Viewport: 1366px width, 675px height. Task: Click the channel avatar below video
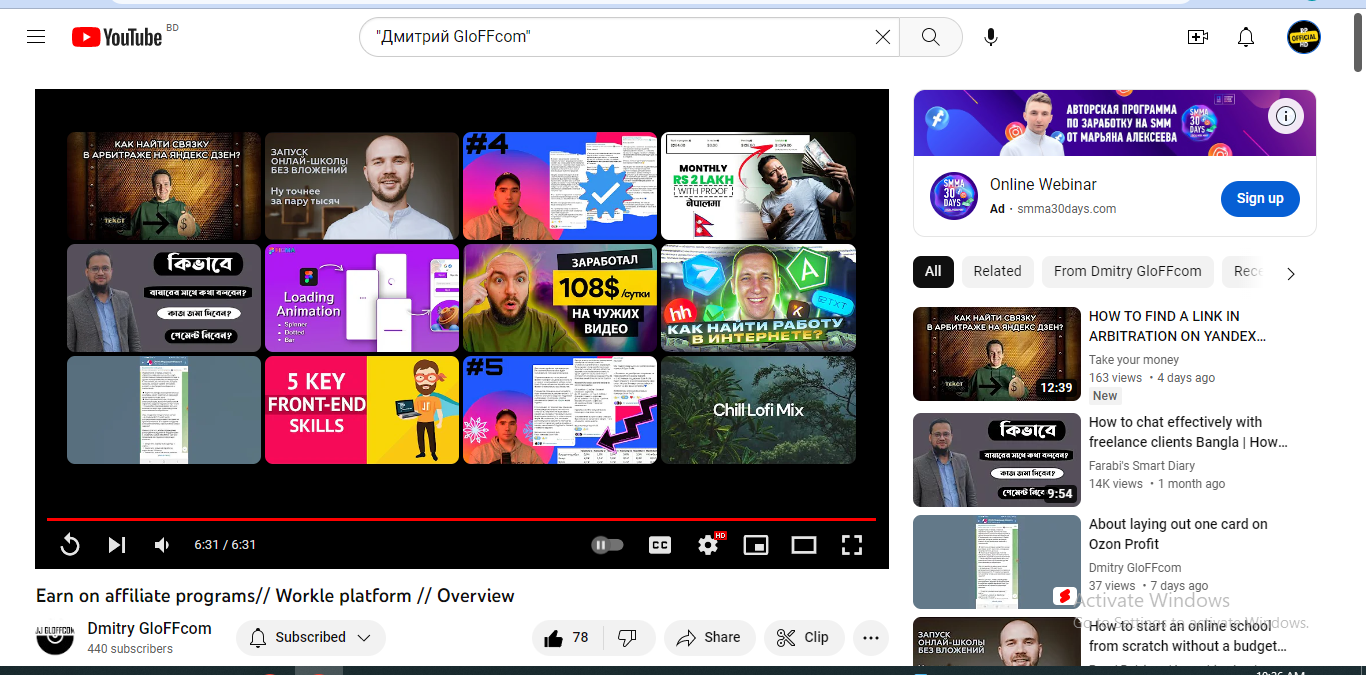(x=55, y=638)
